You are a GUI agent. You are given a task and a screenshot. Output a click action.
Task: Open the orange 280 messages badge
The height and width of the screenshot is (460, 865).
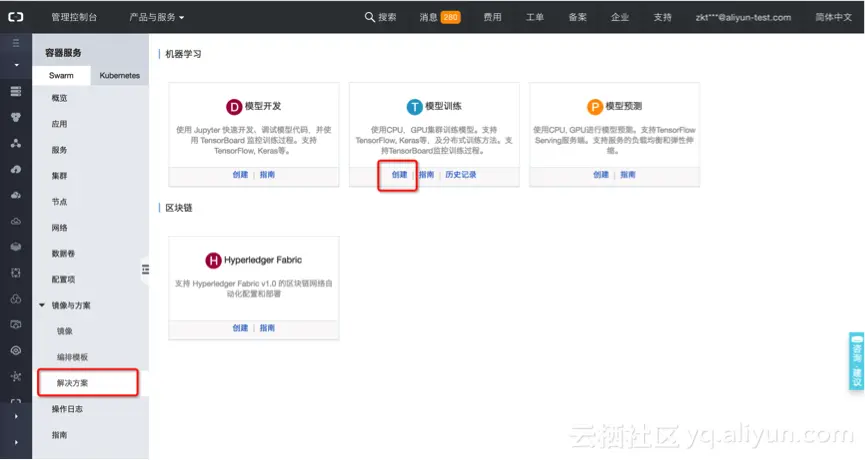coord(450,17)
